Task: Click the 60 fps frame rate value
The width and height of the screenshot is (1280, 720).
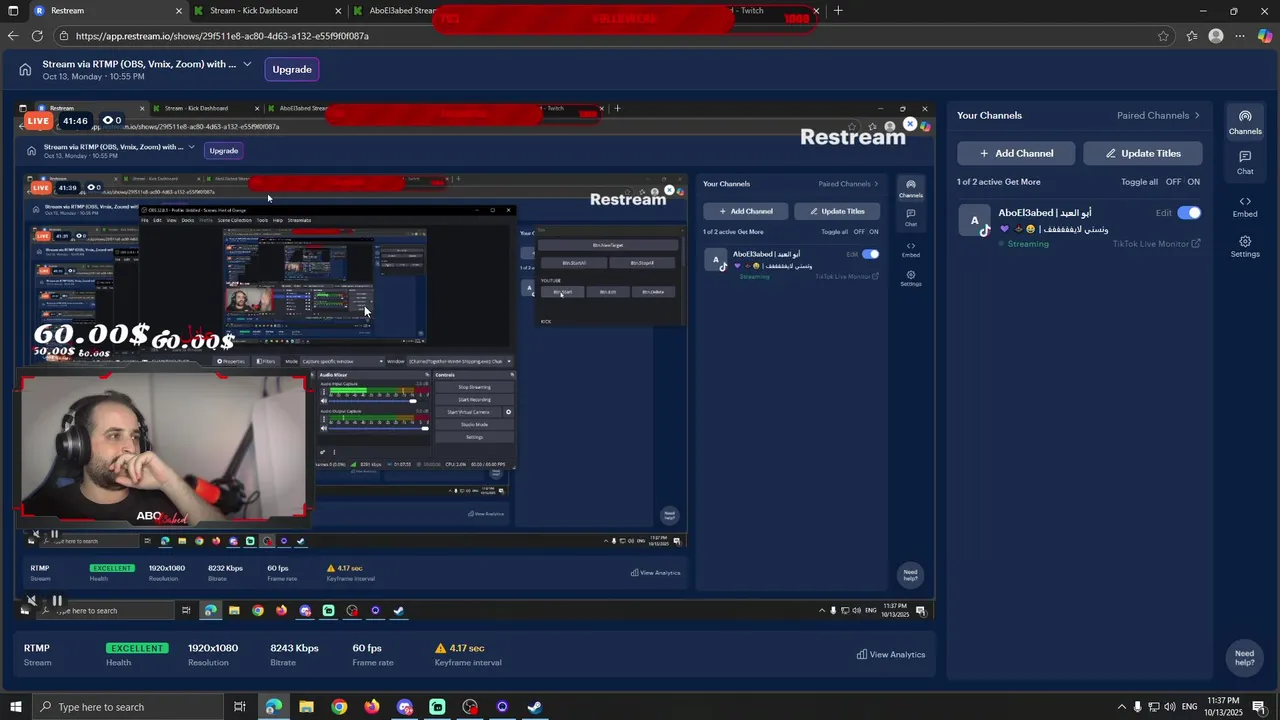Action: coord(367,648)
